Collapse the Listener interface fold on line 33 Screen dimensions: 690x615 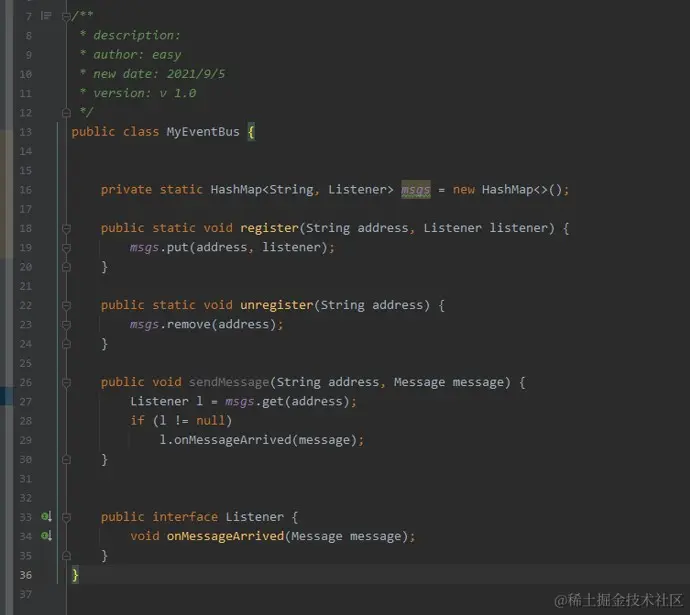(x=66, y=517)
